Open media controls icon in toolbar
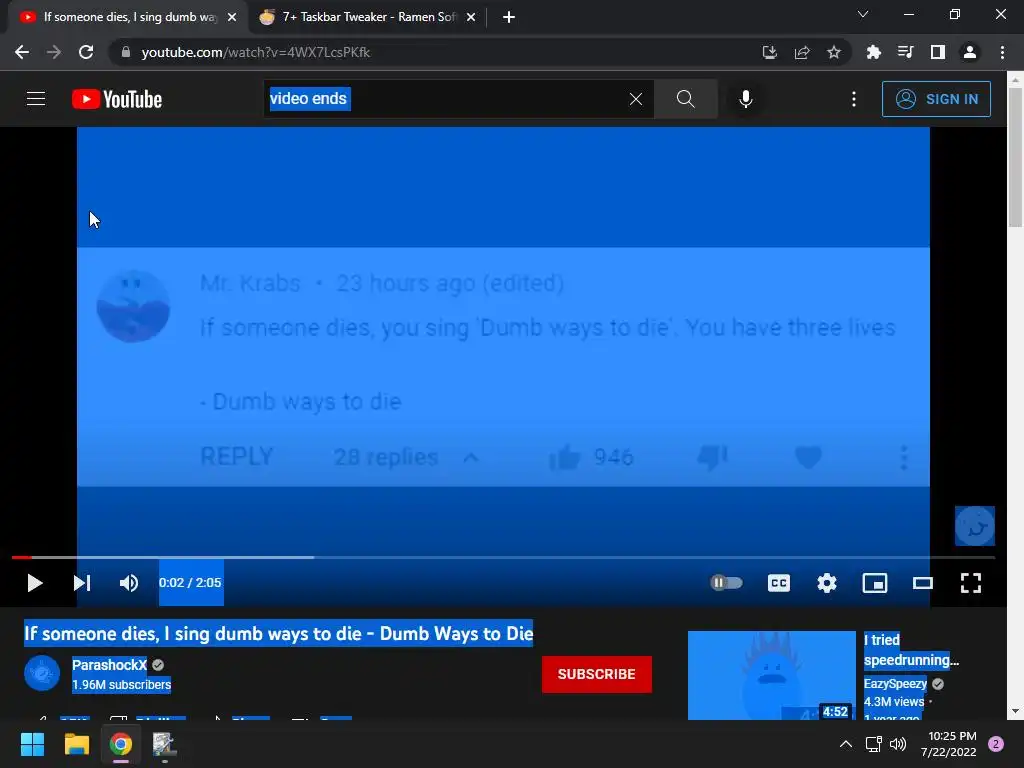Image resolution: width=1024 pixels, height=768 pixels. click(x=905, y=52)
